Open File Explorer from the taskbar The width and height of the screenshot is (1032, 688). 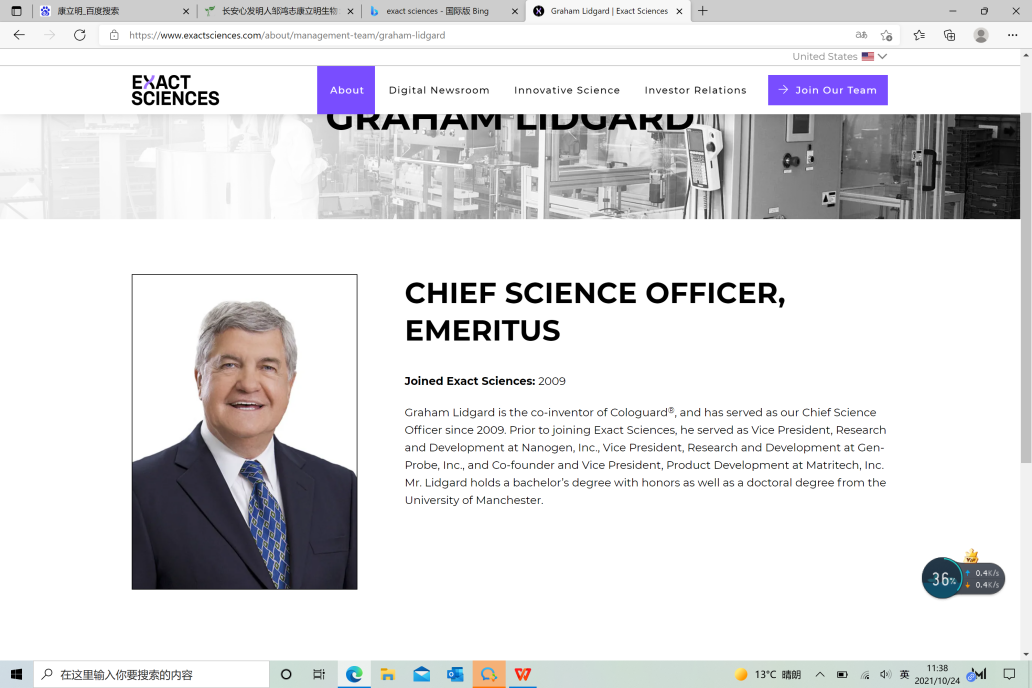[388, 674]
